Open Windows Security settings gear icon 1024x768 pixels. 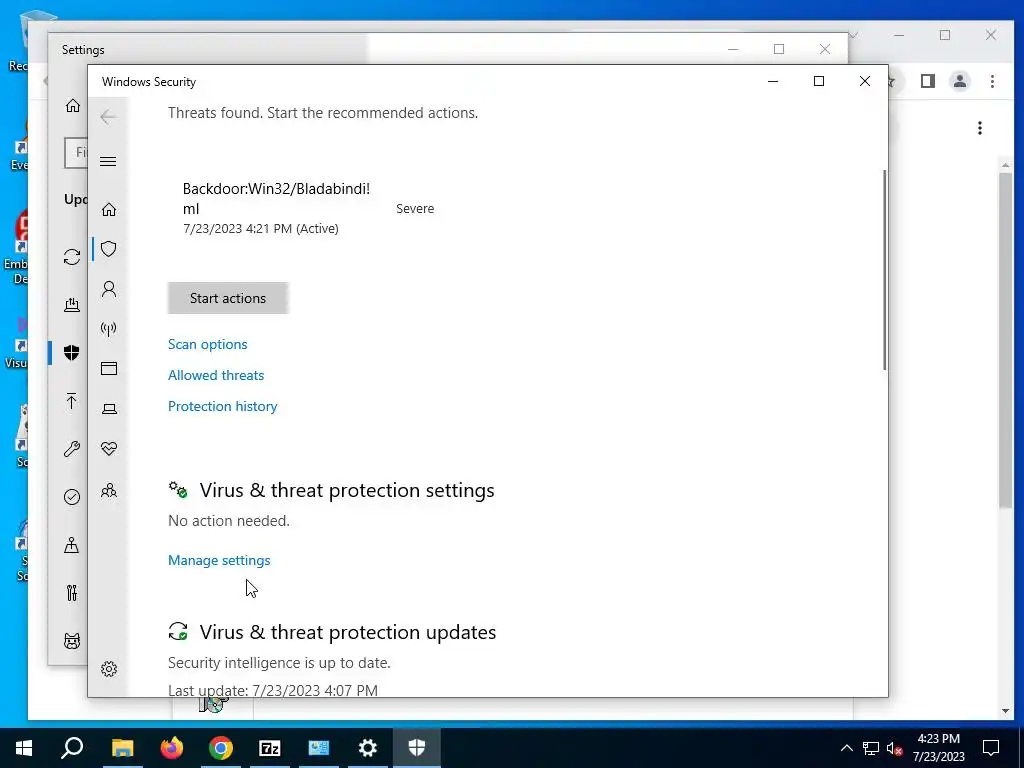pyautogui.click(x=109, y=669)
